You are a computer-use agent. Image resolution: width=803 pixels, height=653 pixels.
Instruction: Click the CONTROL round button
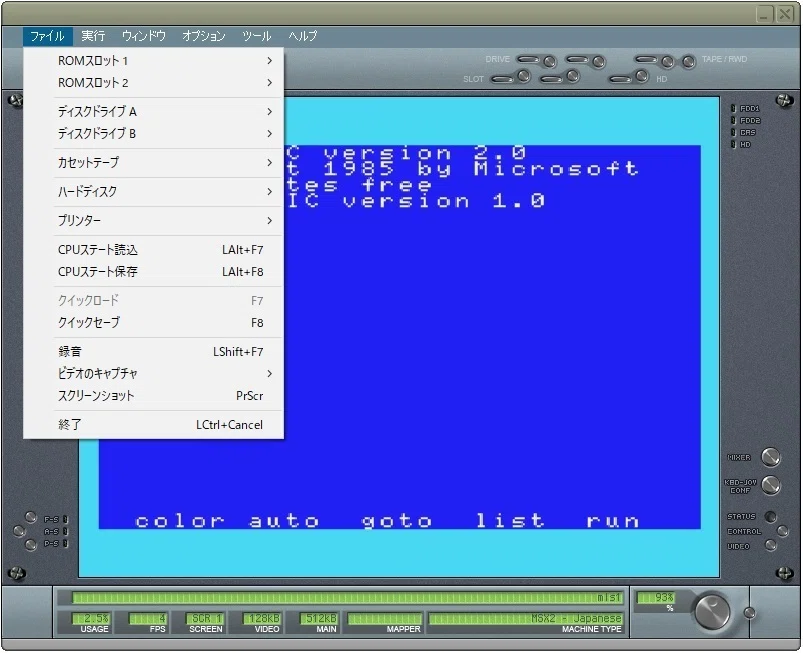[782, 531]
